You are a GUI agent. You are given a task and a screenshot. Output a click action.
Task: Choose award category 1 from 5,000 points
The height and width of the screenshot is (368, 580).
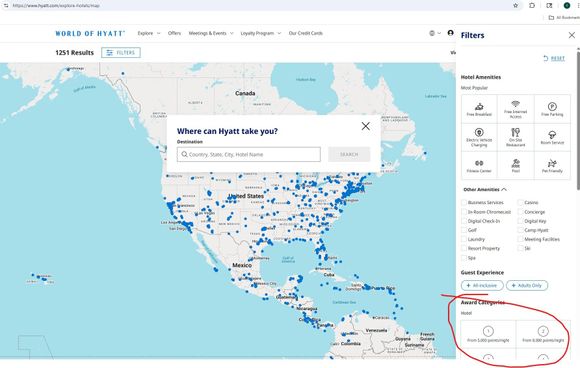click(x=488, y=334)
